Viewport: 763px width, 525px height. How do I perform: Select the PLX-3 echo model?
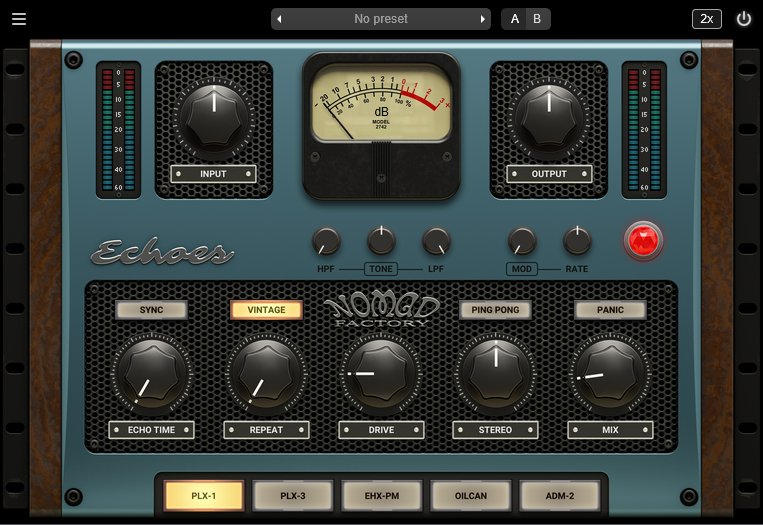[293, 496]
